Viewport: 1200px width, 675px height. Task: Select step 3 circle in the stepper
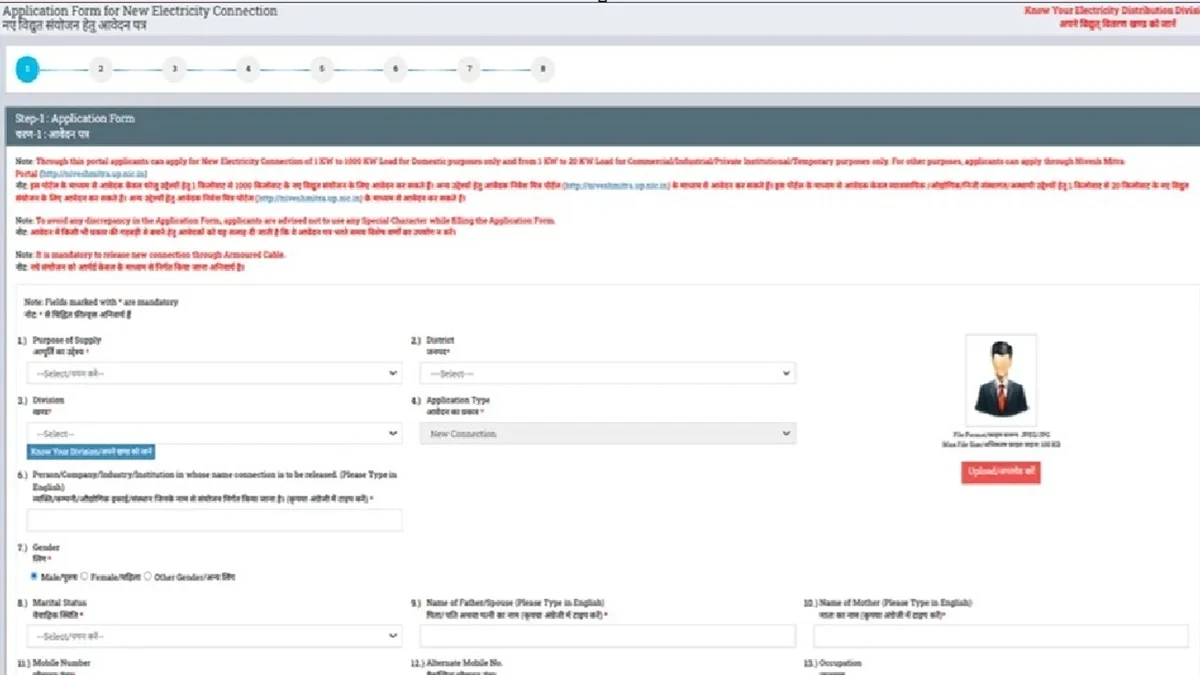point(173,69)
